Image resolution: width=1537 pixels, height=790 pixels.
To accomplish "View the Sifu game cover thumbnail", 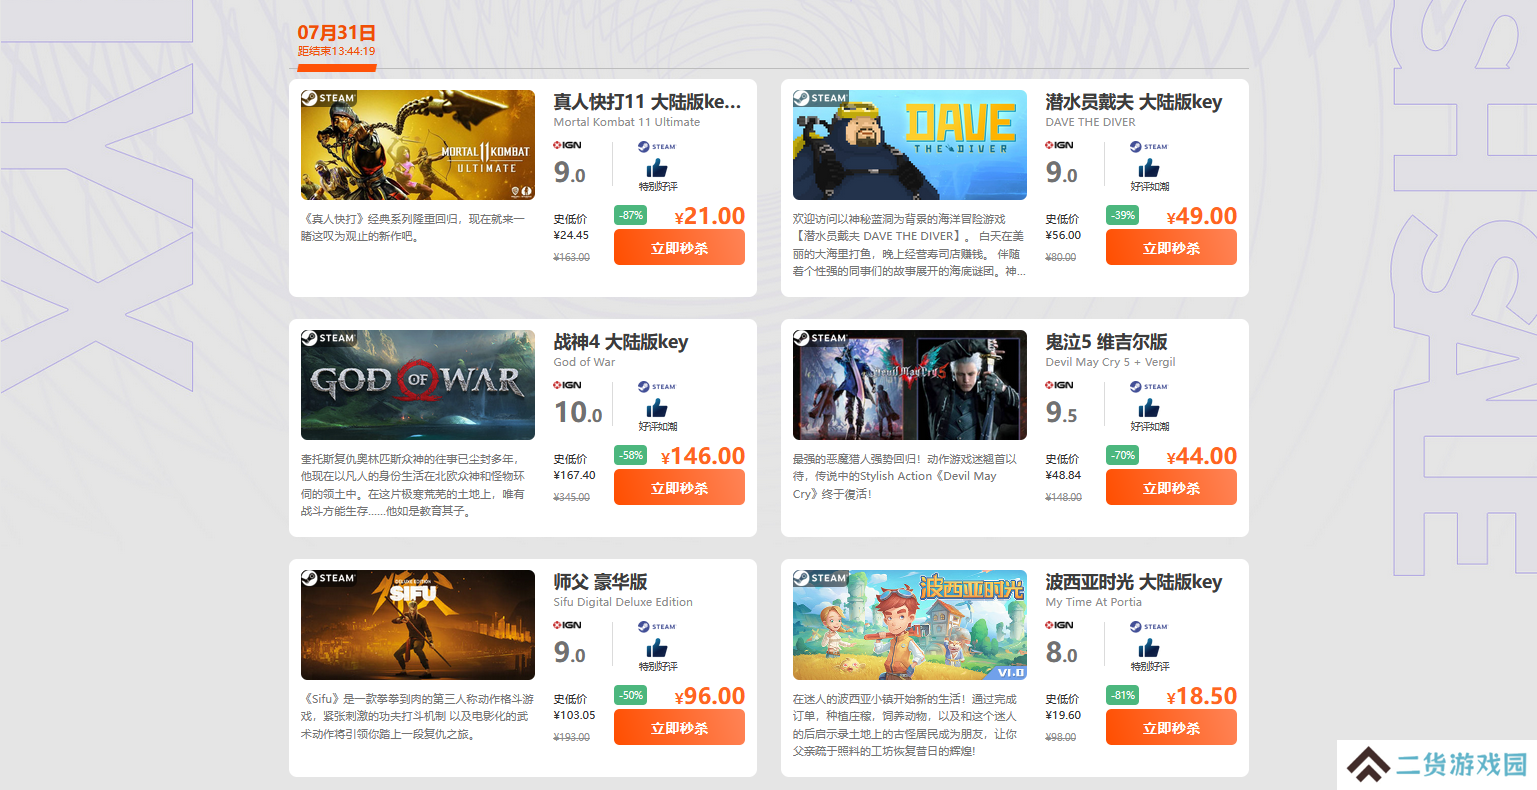I will [x=418, y=625].
